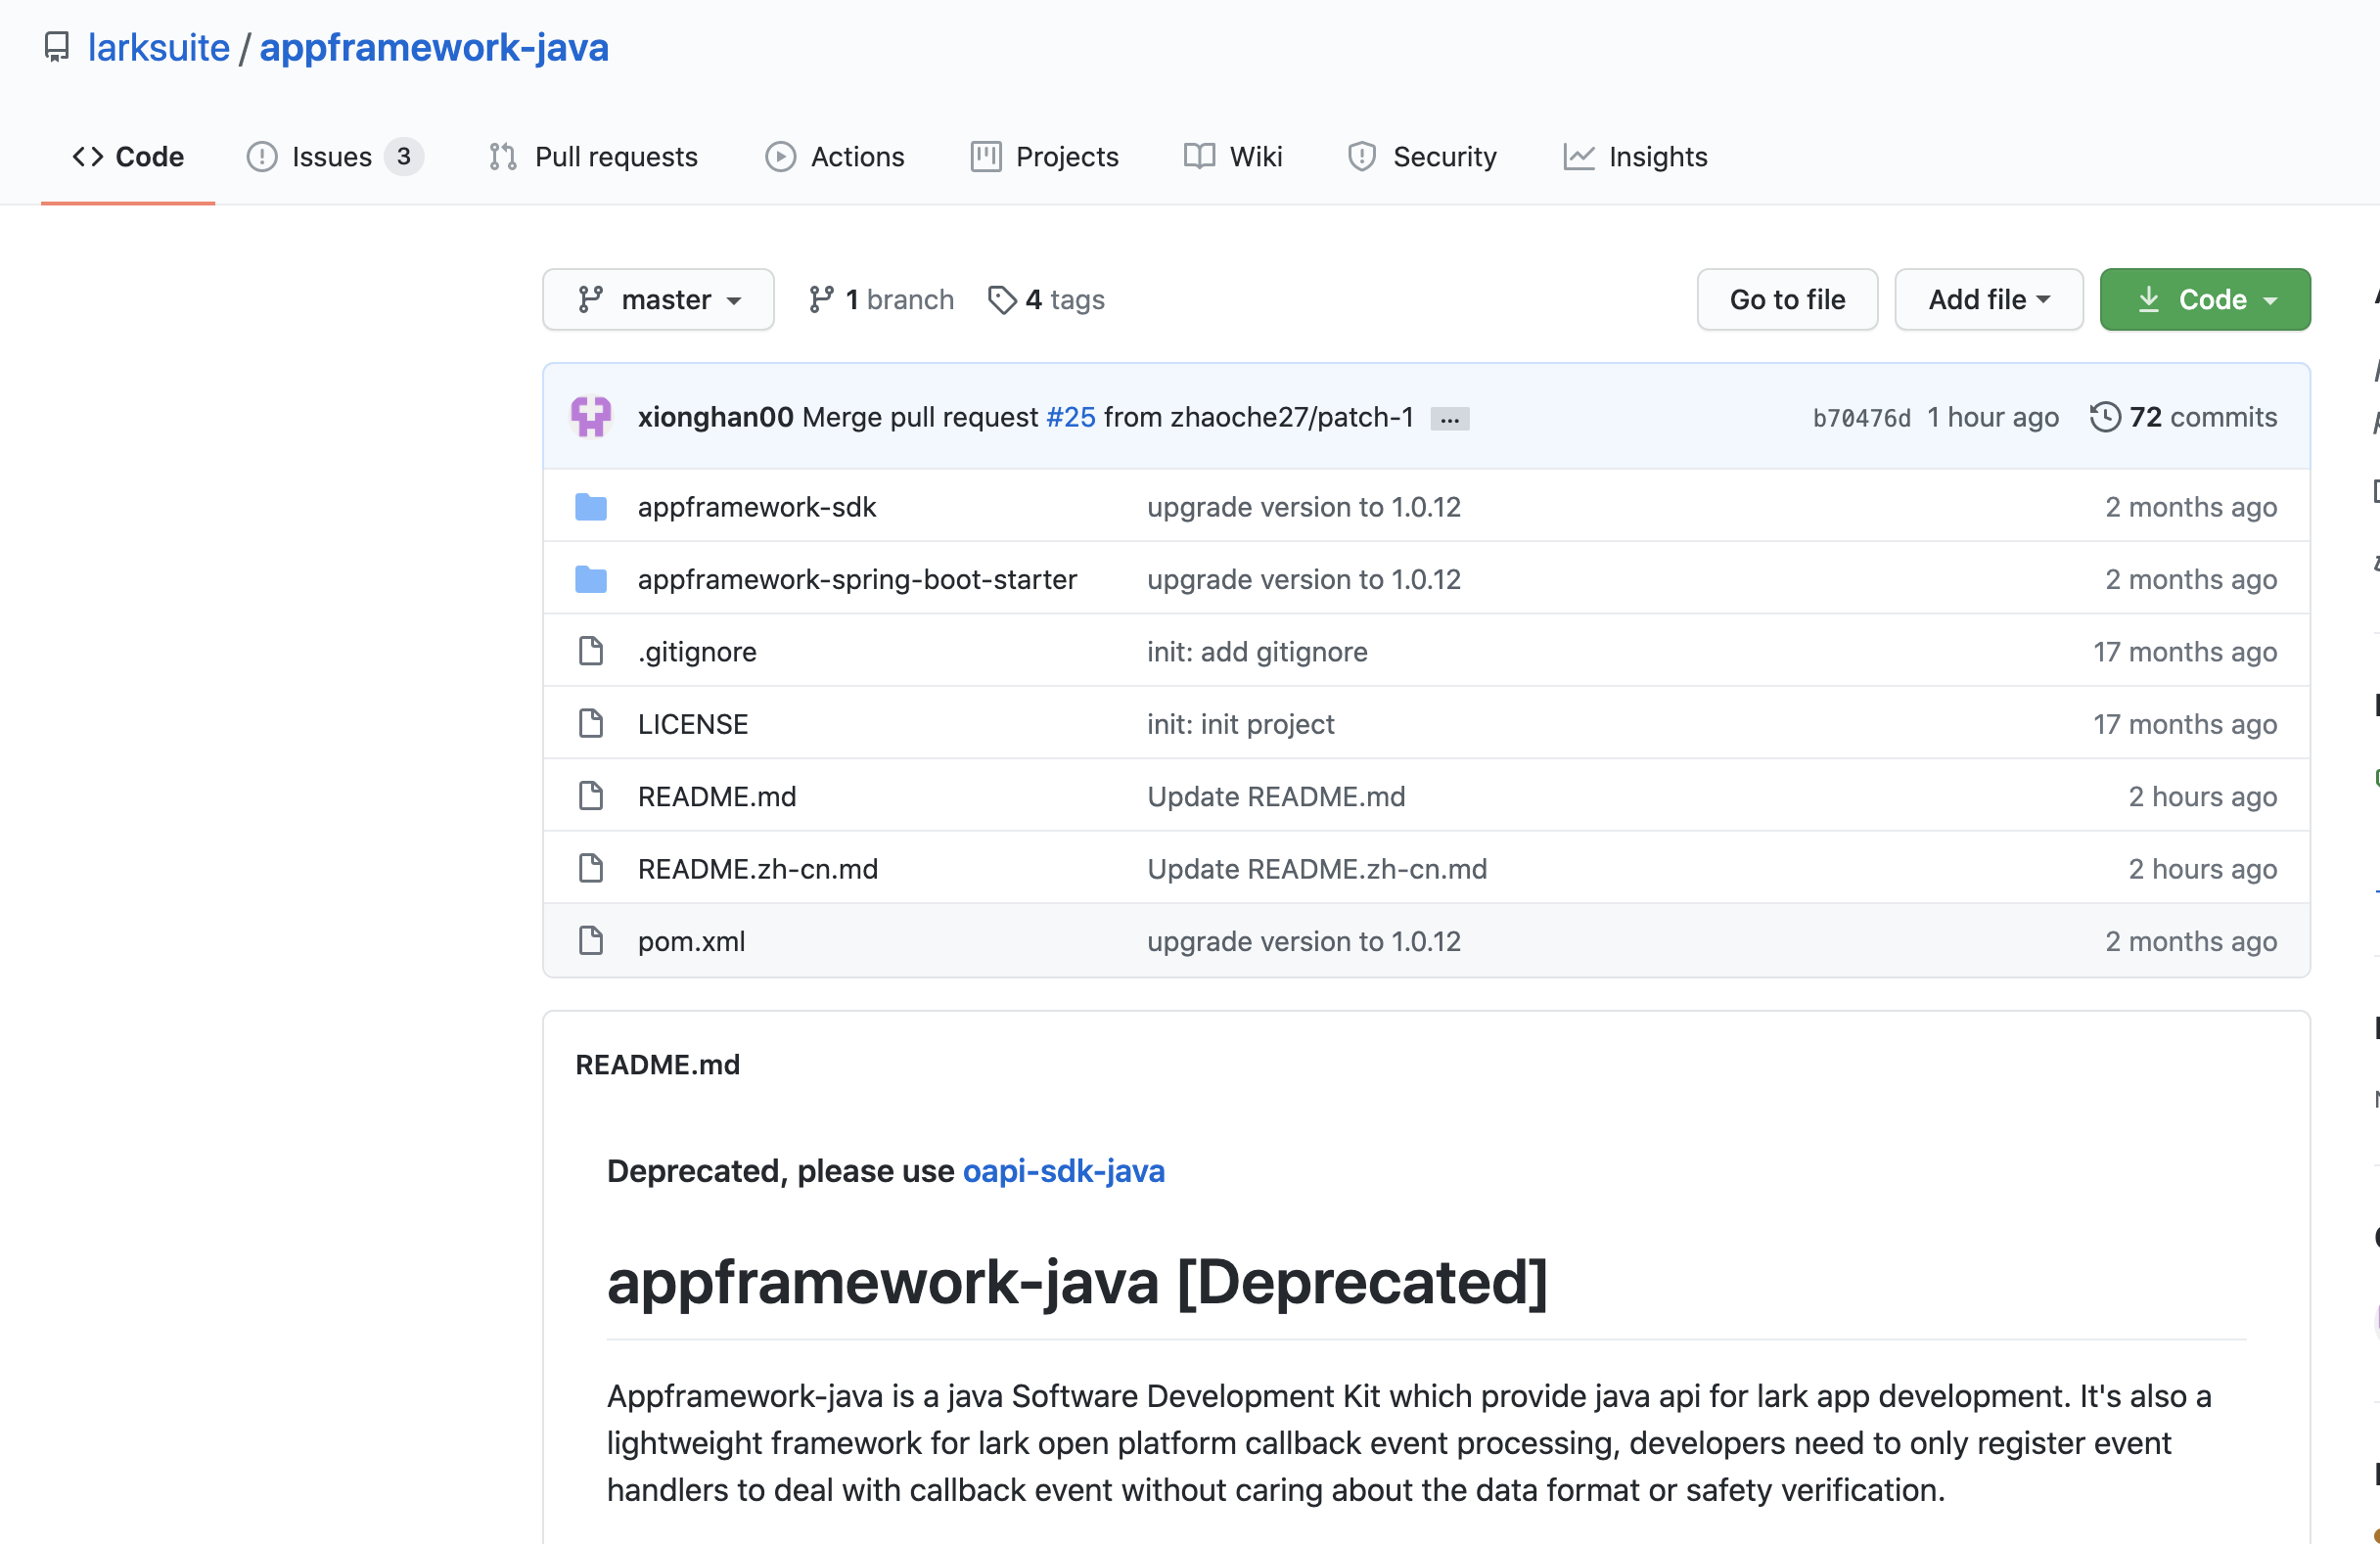
Task: Open the Projects tab
Action: [x=1044, y=157]
